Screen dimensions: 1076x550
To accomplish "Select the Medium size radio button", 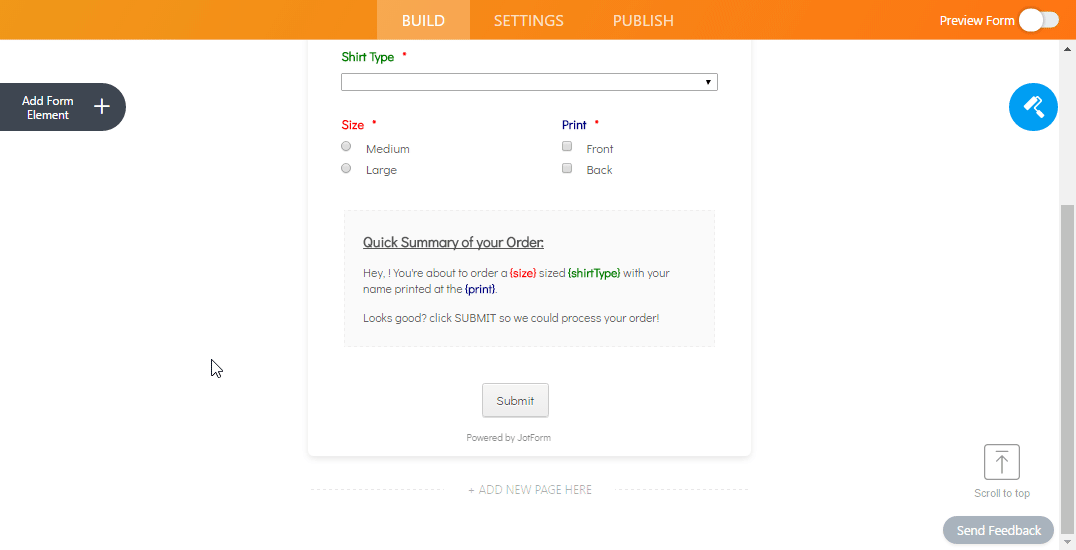I will pyautogui.click(x=346, y=146).
